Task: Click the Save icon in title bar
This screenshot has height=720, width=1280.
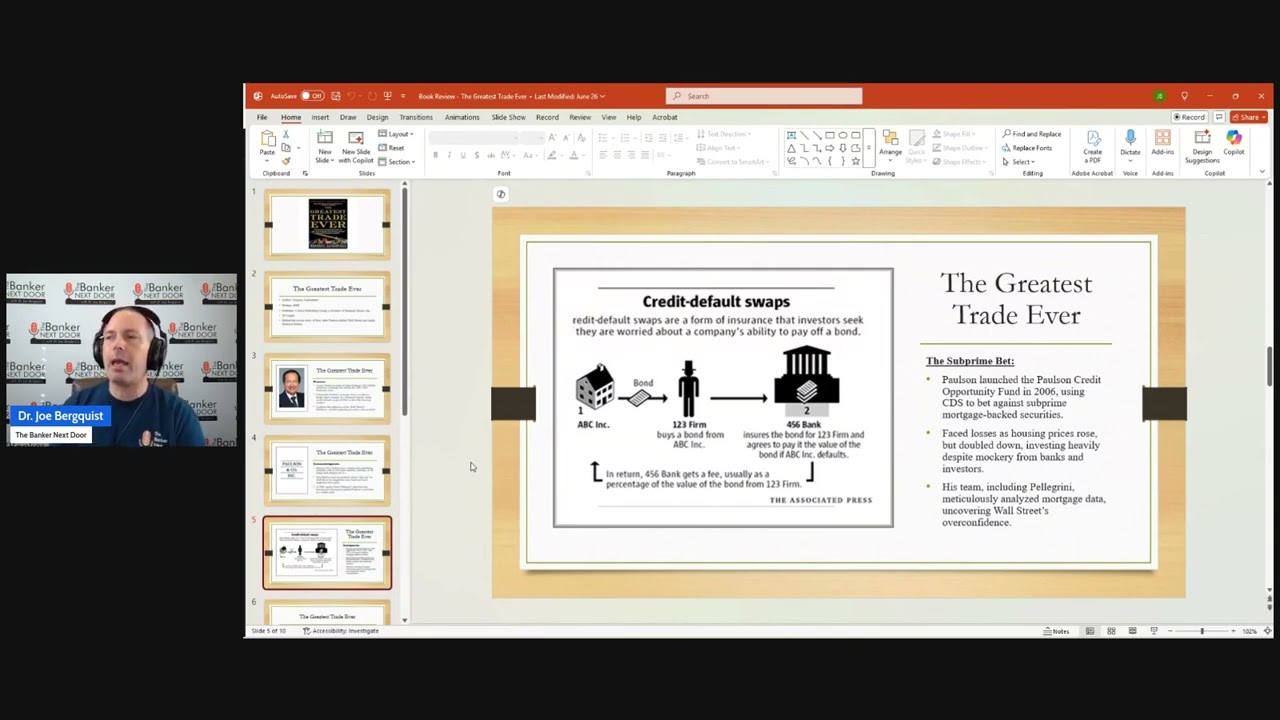Action: [x=336, y=96]
